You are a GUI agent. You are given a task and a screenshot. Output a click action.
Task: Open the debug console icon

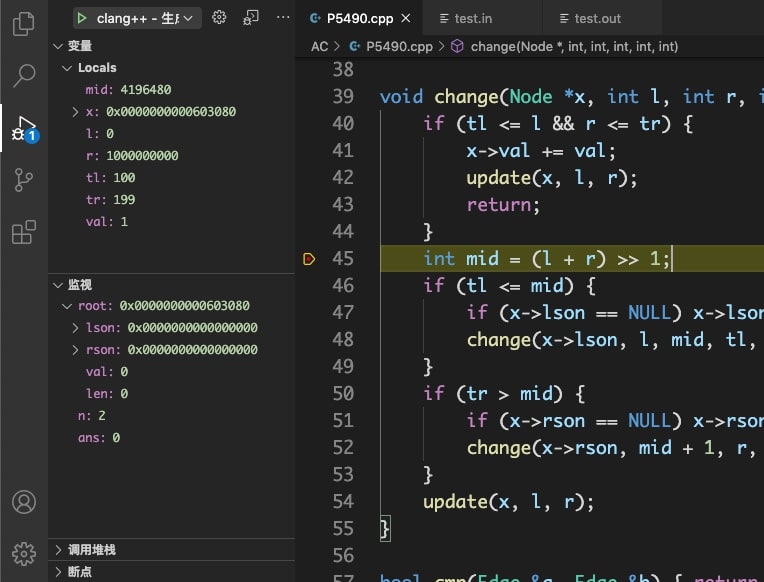pyautogui.click(x=251, y=18)
